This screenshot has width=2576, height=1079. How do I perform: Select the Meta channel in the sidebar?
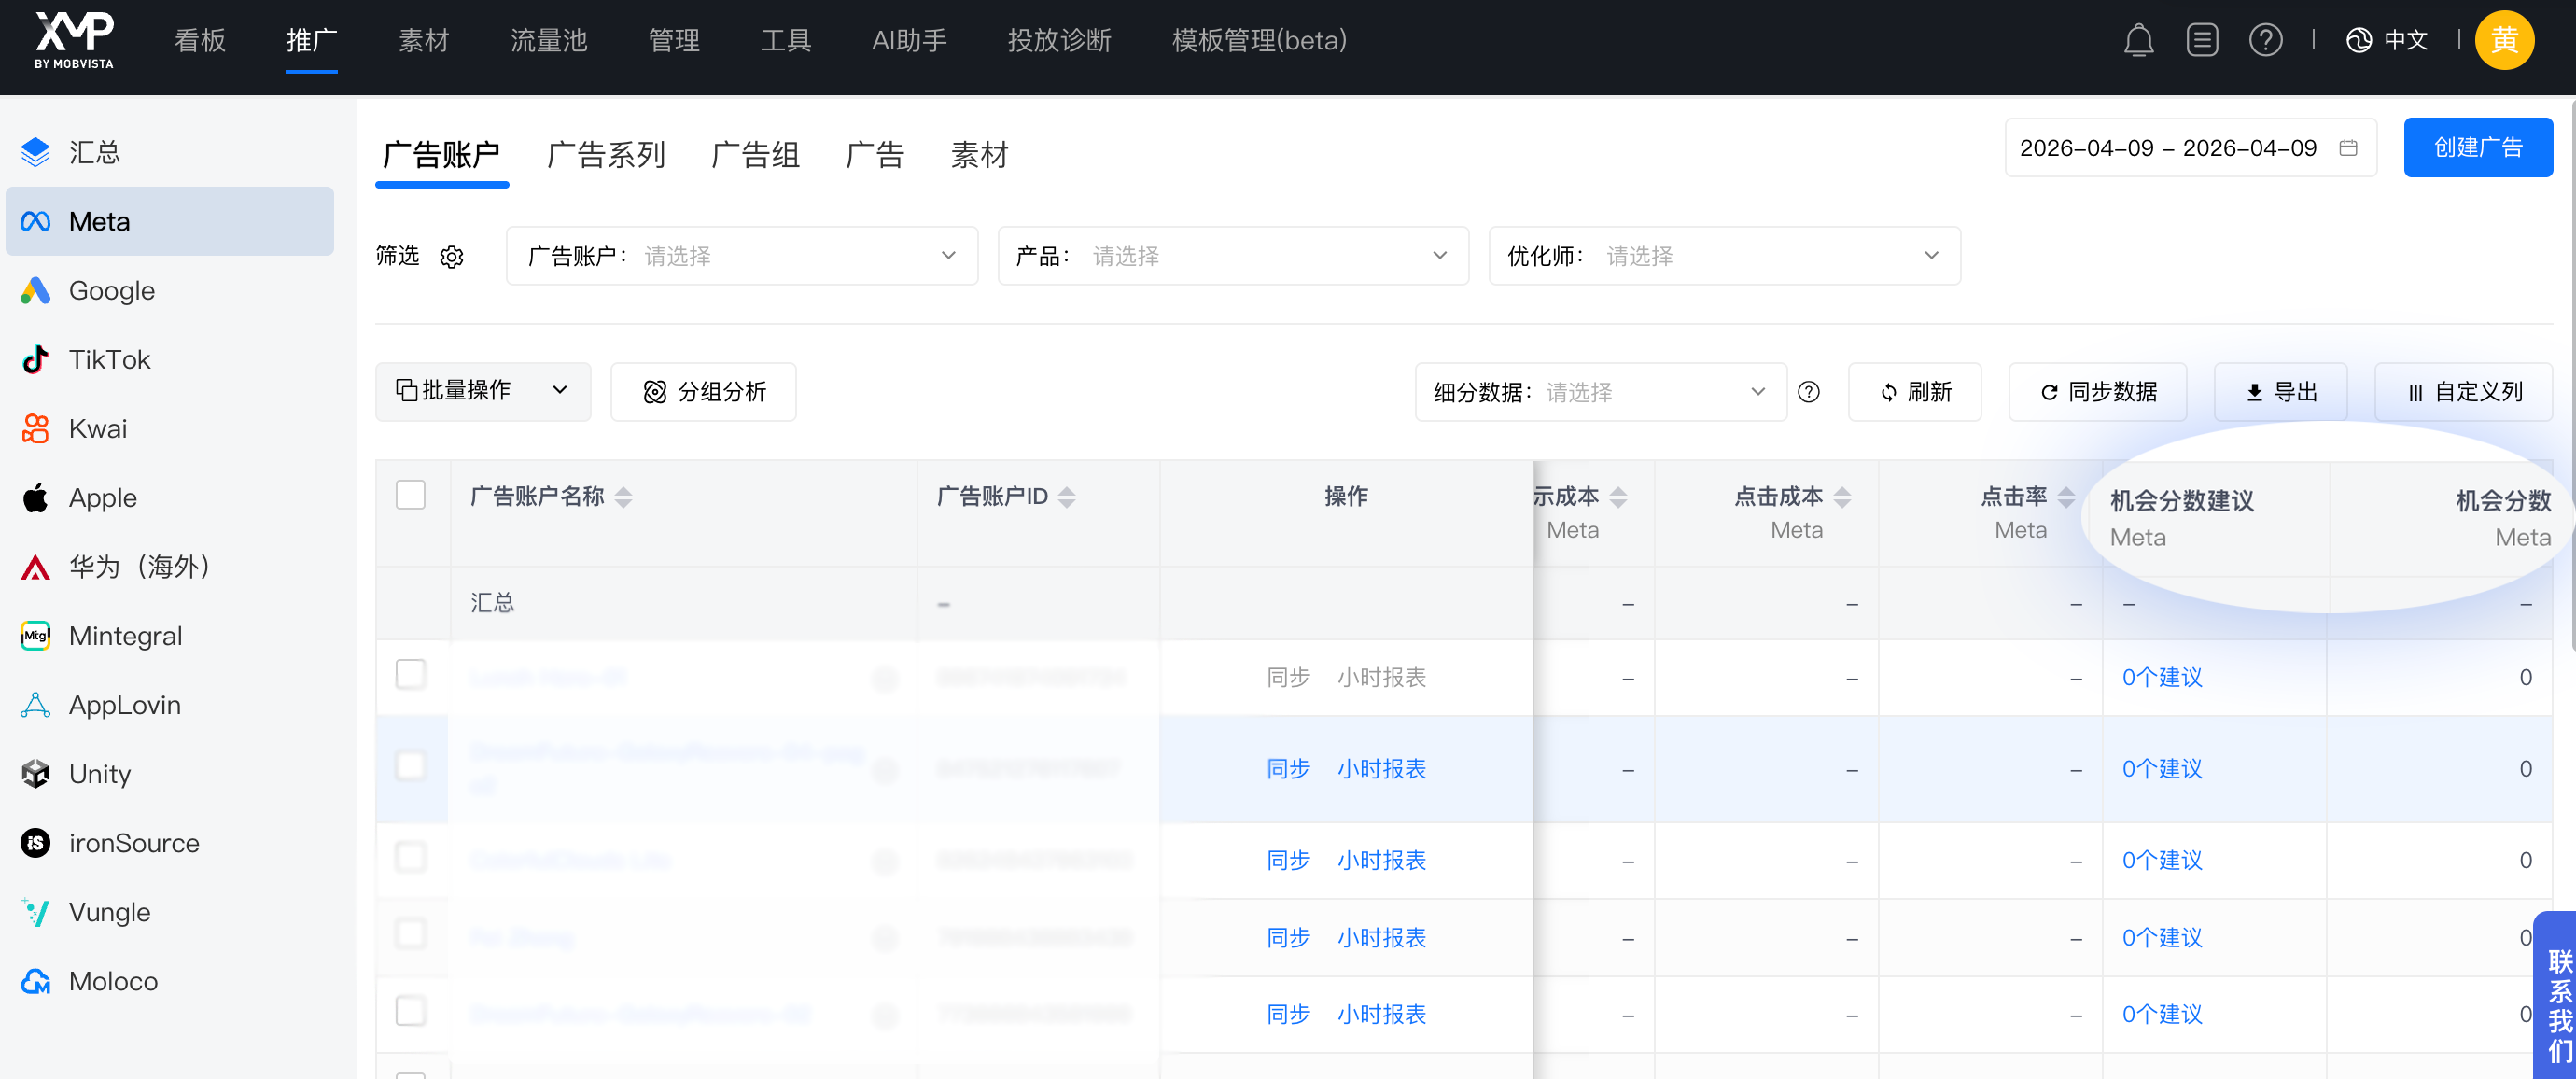pyautogui.click(x=98, y=221)
